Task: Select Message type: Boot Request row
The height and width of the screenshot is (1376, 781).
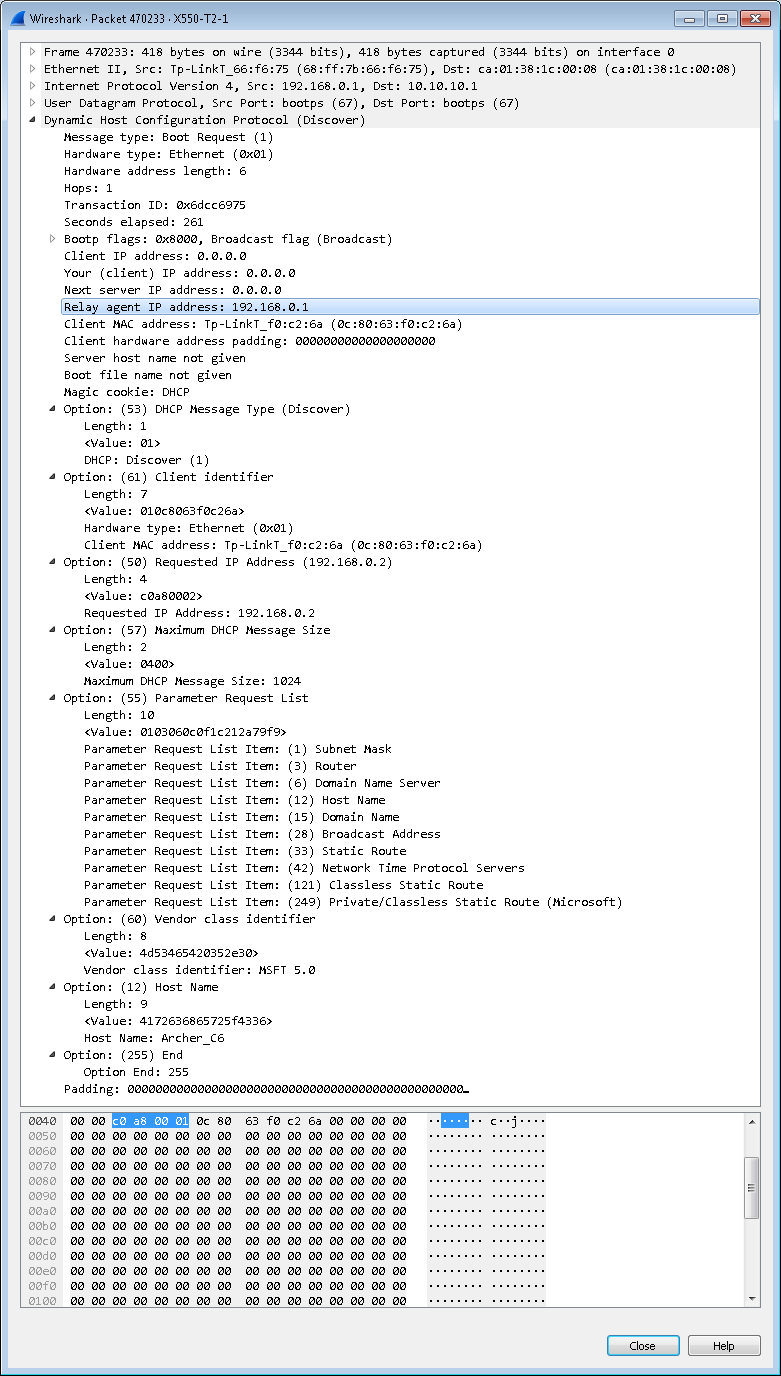Action: (168, 137)
